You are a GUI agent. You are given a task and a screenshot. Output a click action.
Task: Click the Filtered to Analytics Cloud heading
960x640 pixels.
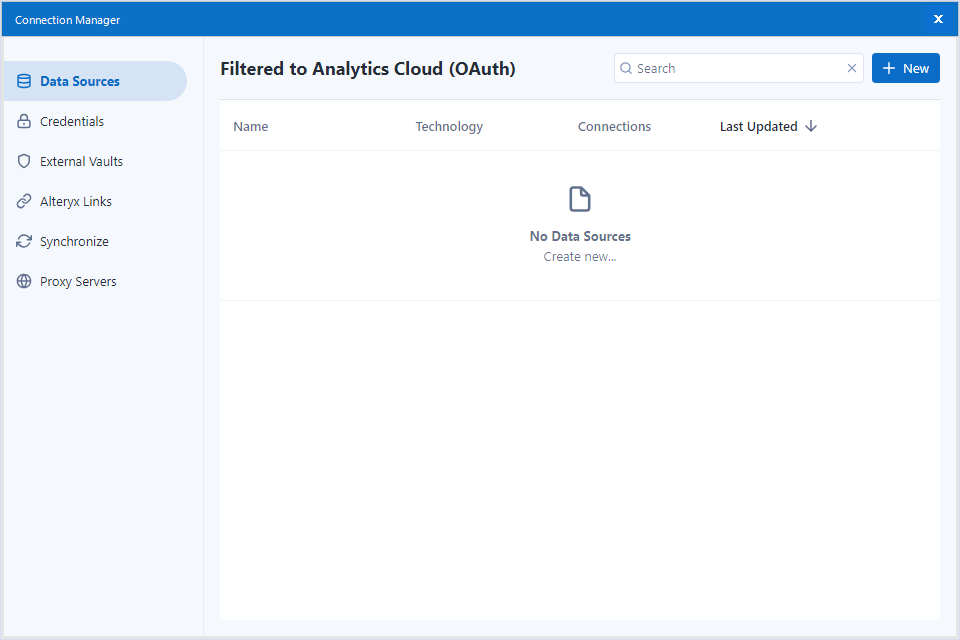[368, 69]
